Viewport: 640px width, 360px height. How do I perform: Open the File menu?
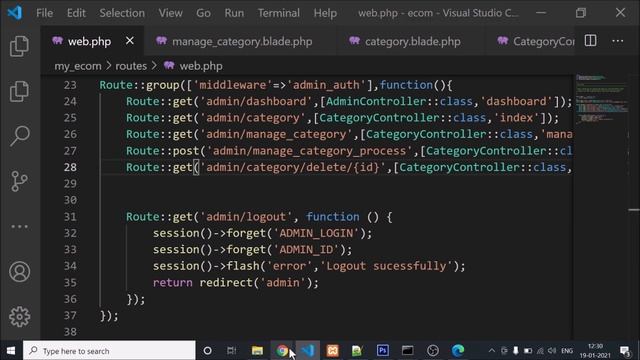click(44, 13)
